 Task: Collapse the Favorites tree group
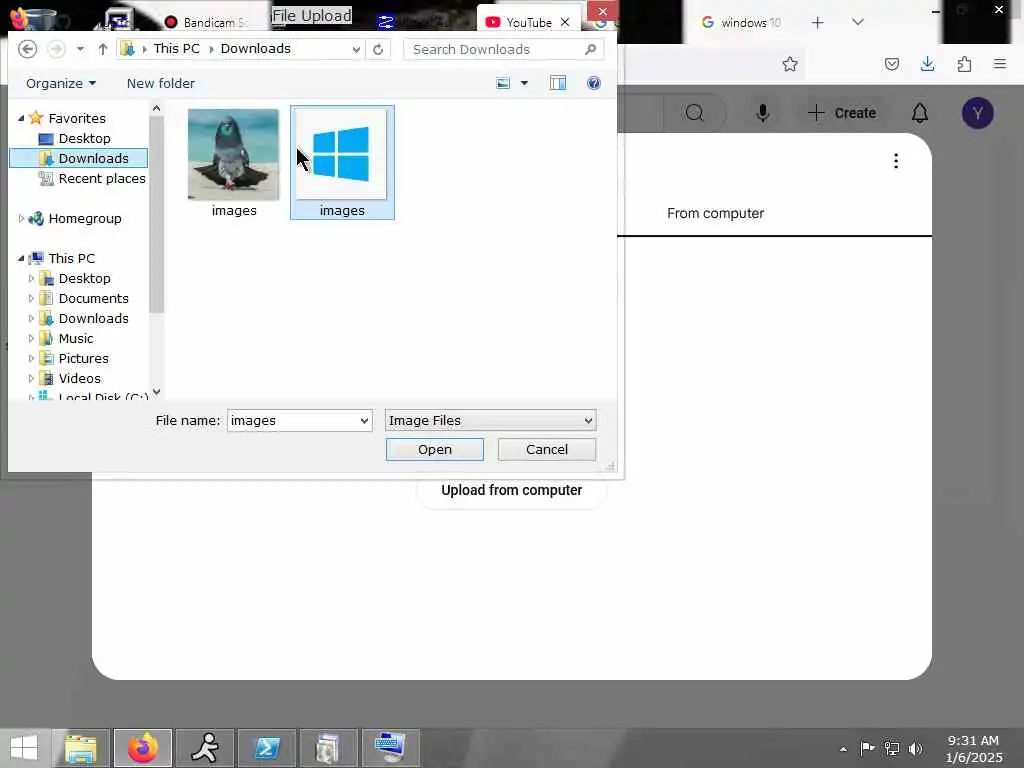21,118
